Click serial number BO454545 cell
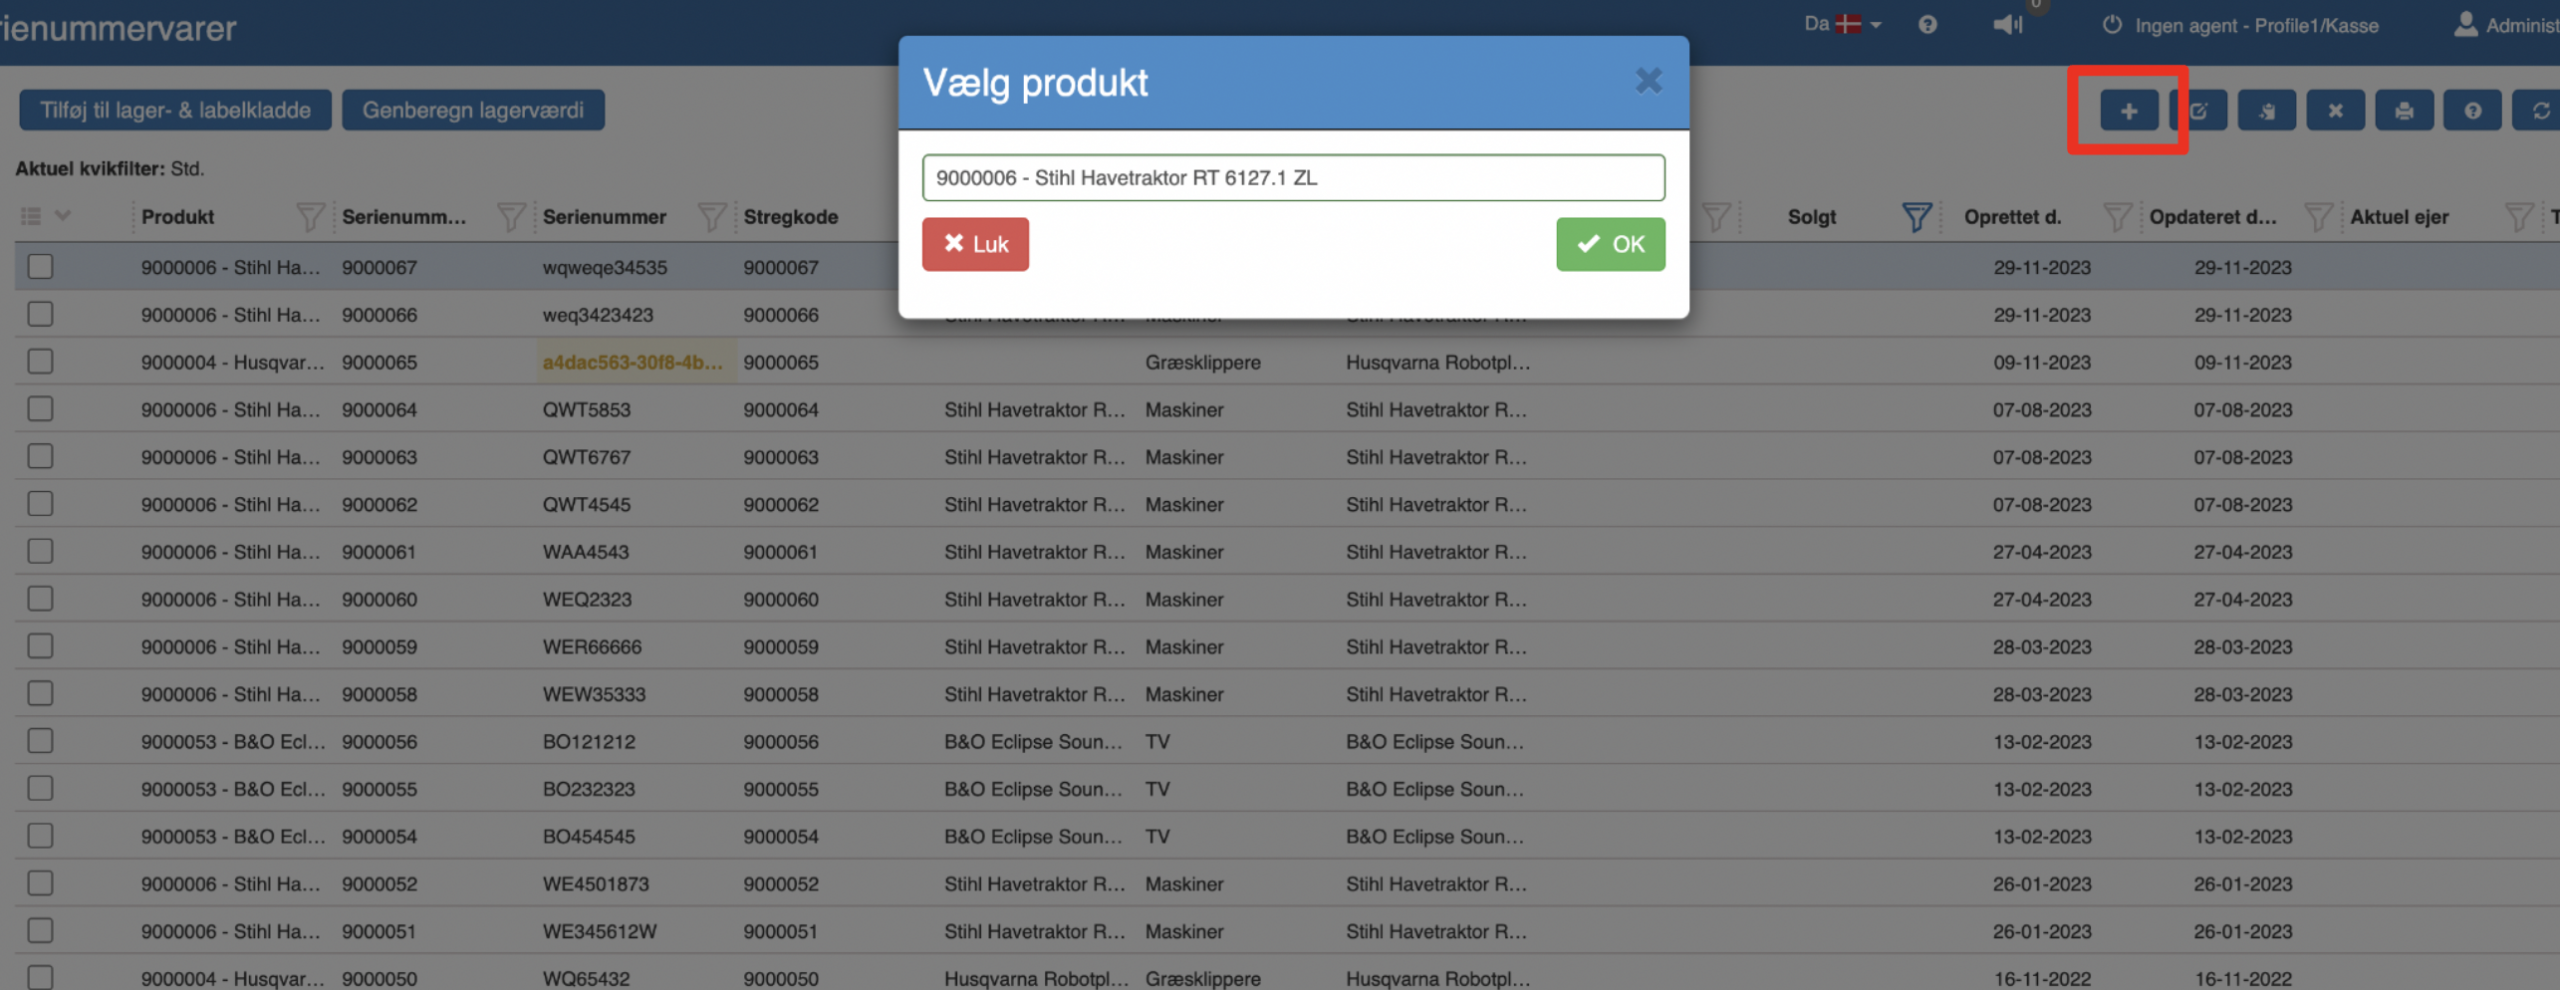The image size is (2560, 990). click(588, 836)
